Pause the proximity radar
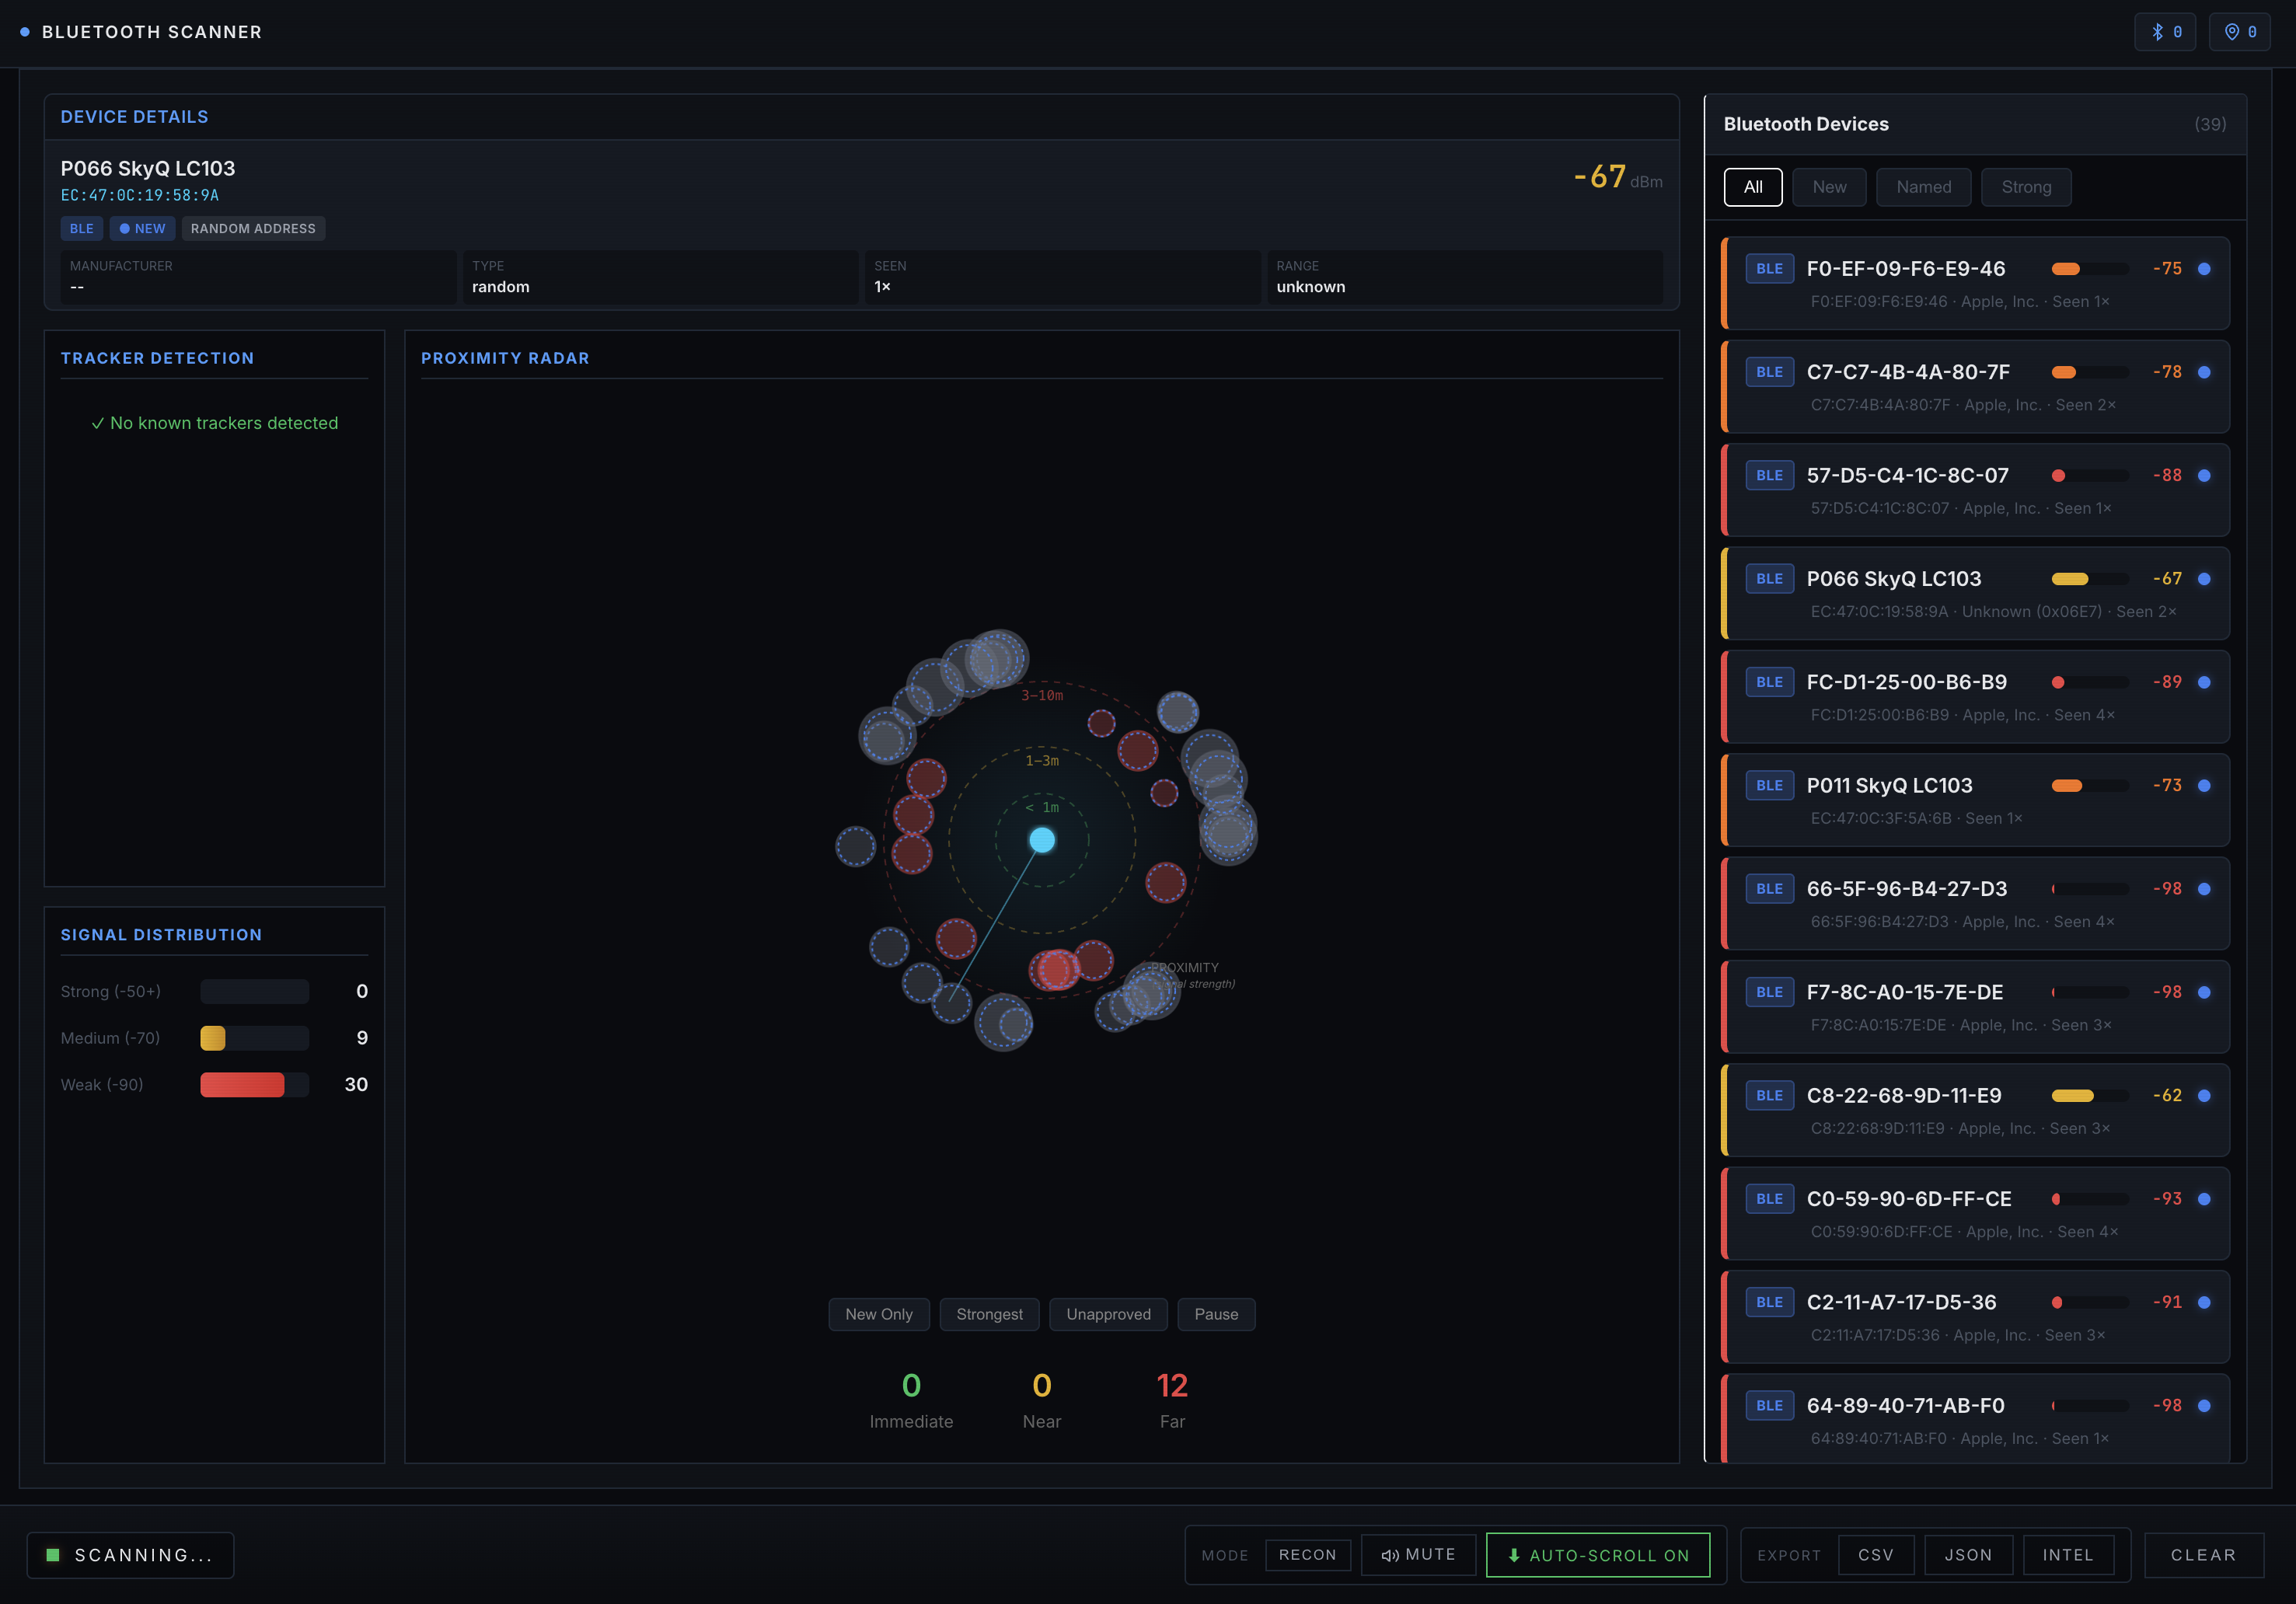Screen dimensions: 2296x1604 click(x=1215, y=1314)
